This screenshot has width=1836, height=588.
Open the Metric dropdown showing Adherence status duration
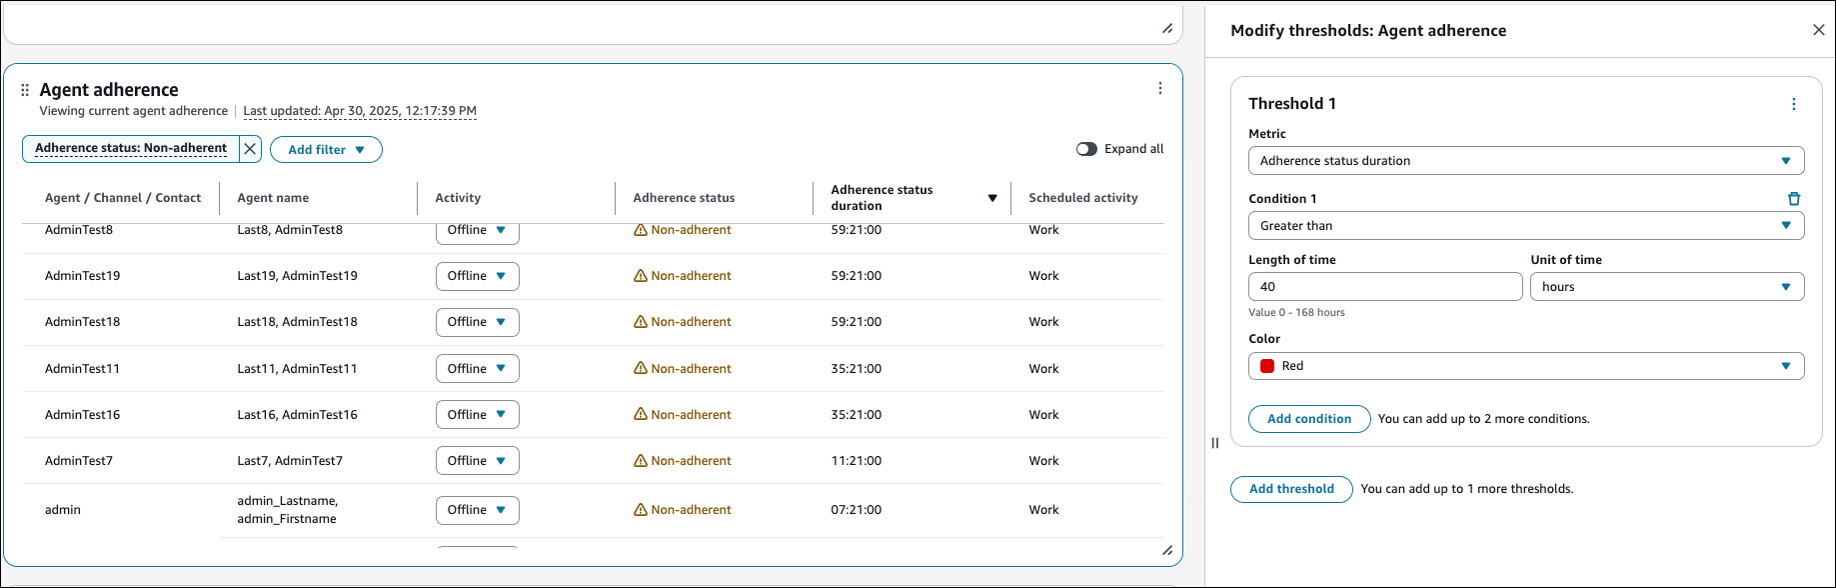tap(1525, 161)
